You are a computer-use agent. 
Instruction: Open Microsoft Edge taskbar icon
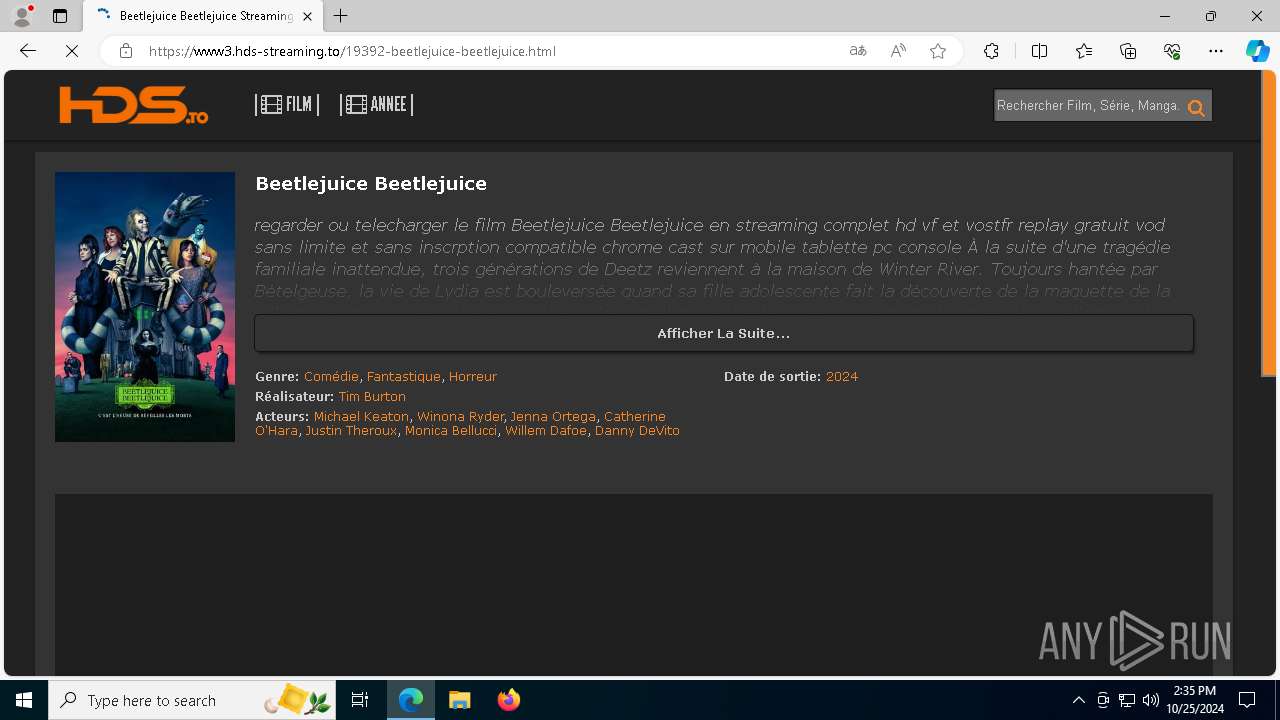[x=411, y=700]
